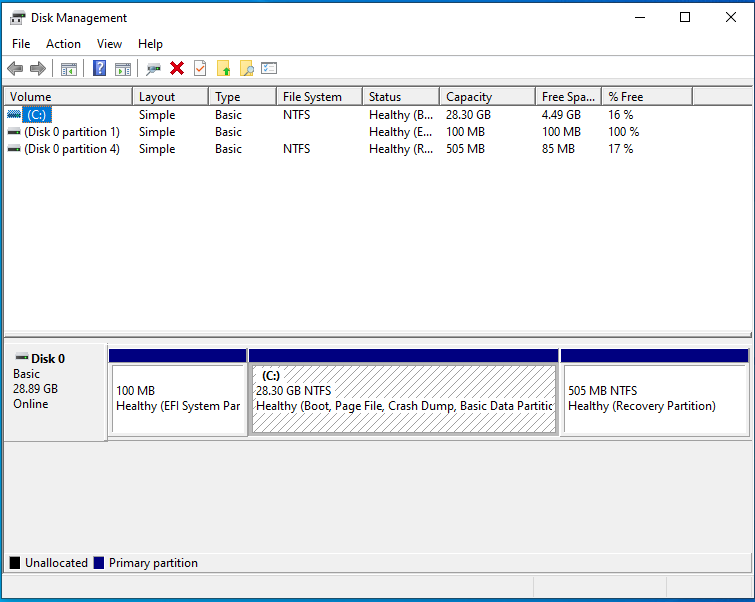Click the Disk 0 Basic Online label panel

(x=55, y=393)
